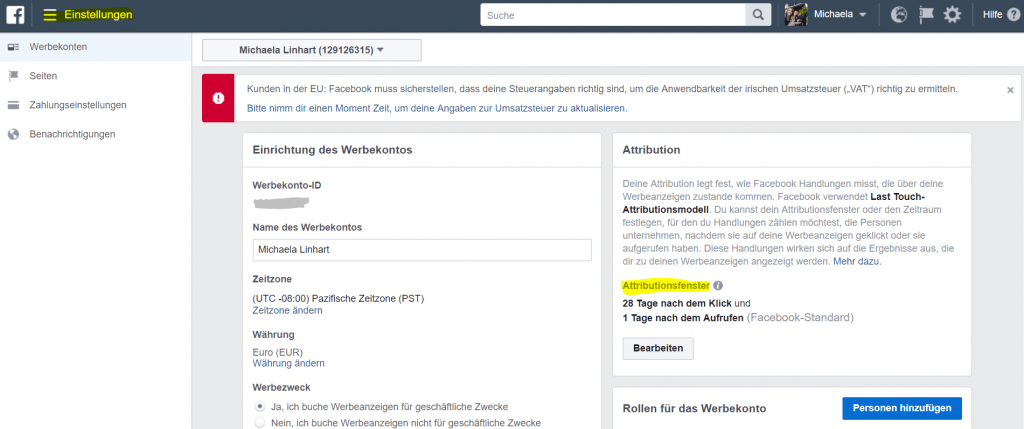1024x429 pixels.
Task: Focus the Suche search field
Action: 613,14
